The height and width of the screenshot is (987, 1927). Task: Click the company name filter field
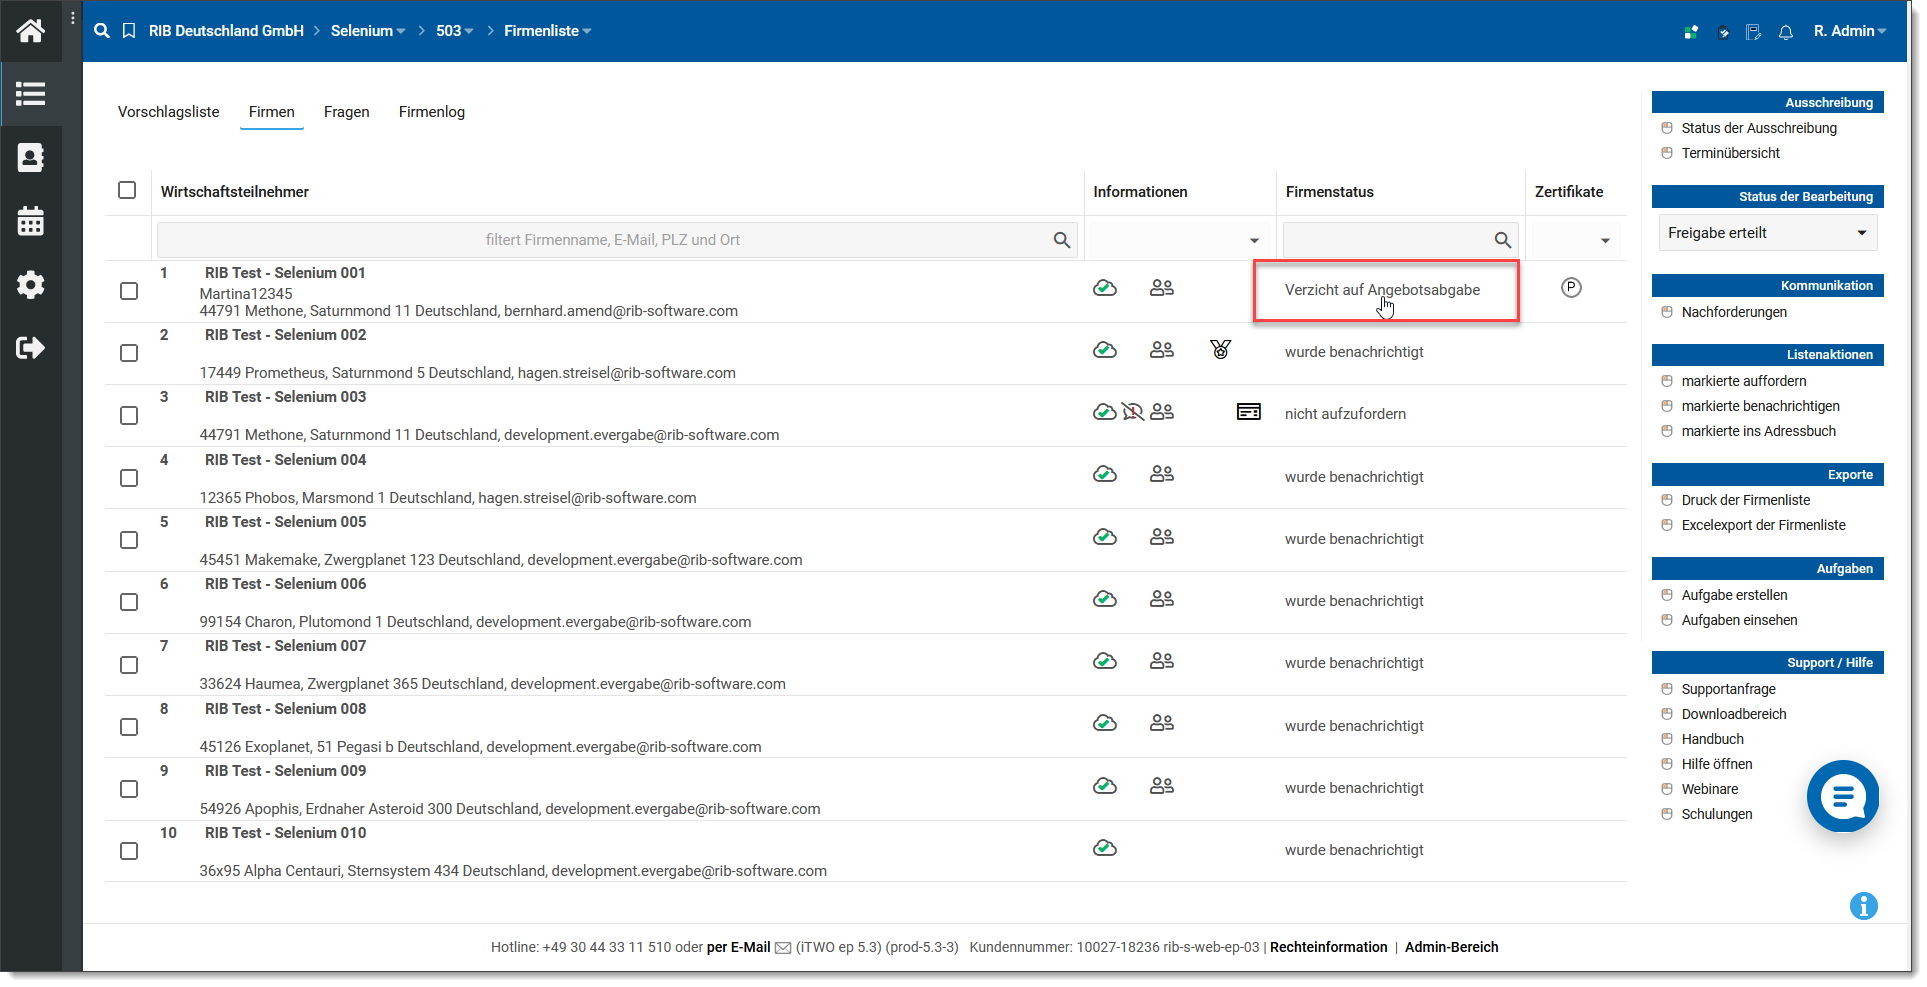pos(617,240)
